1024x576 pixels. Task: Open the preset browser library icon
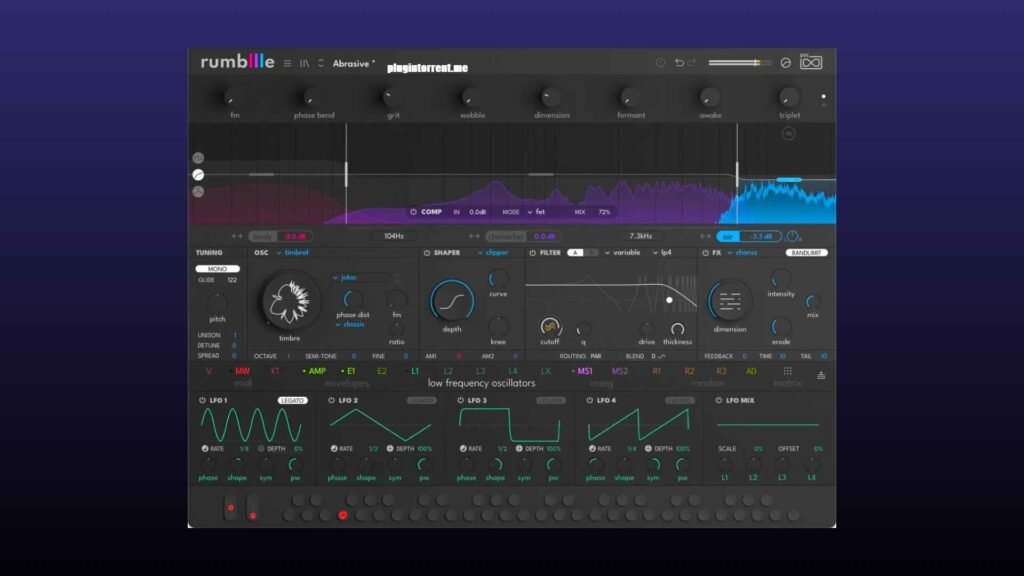(x=304, y=63)
